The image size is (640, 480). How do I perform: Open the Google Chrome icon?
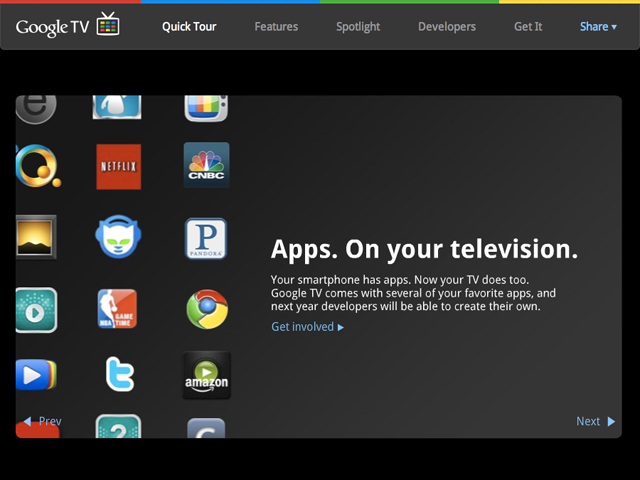tap(207, 309)
